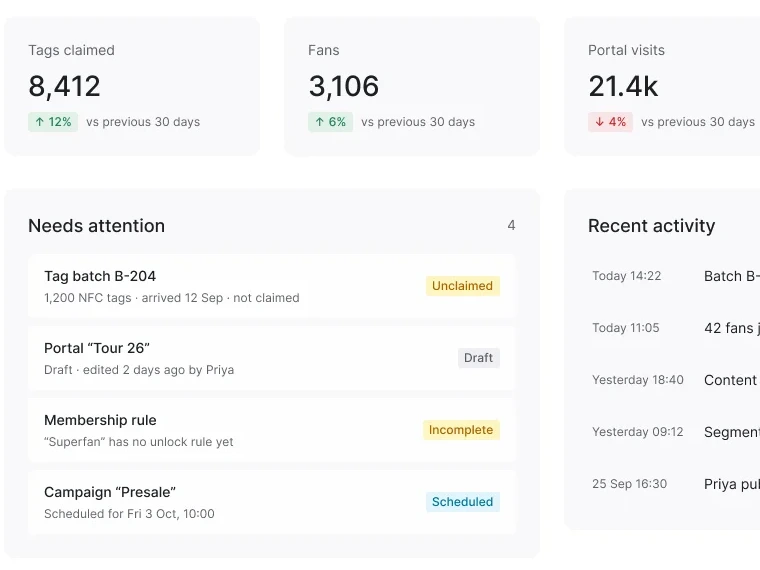Screen dimensions: 760x570
Task: Open the Tag batch B-204 row
Action: coord(272,286)
